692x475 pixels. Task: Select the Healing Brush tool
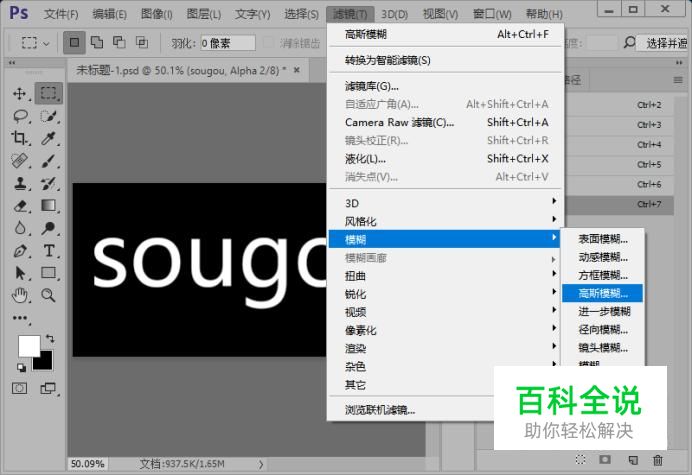pyautogui.click(x=19, y=161)
